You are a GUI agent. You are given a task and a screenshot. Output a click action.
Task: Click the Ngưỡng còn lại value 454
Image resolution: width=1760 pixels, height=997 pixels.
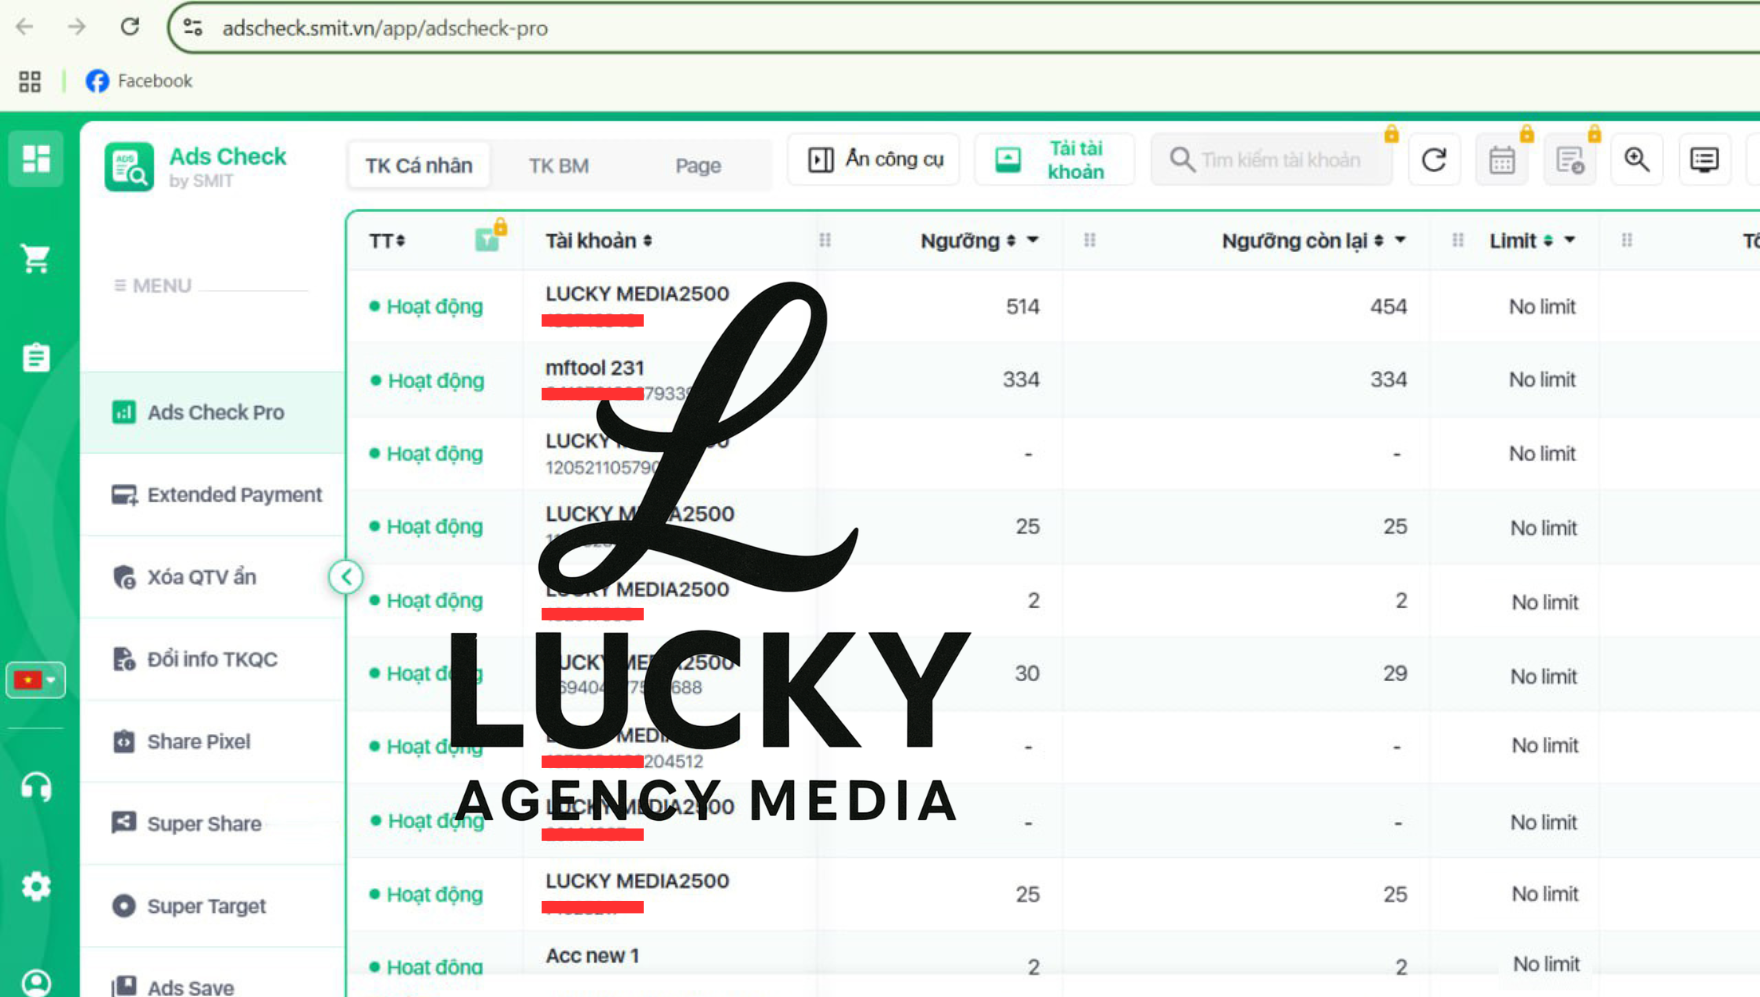tap(1388, 307)
